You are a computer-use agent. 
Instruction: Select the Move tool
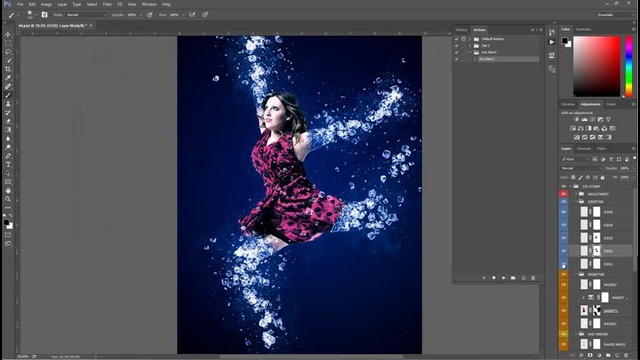coord(8,35)
